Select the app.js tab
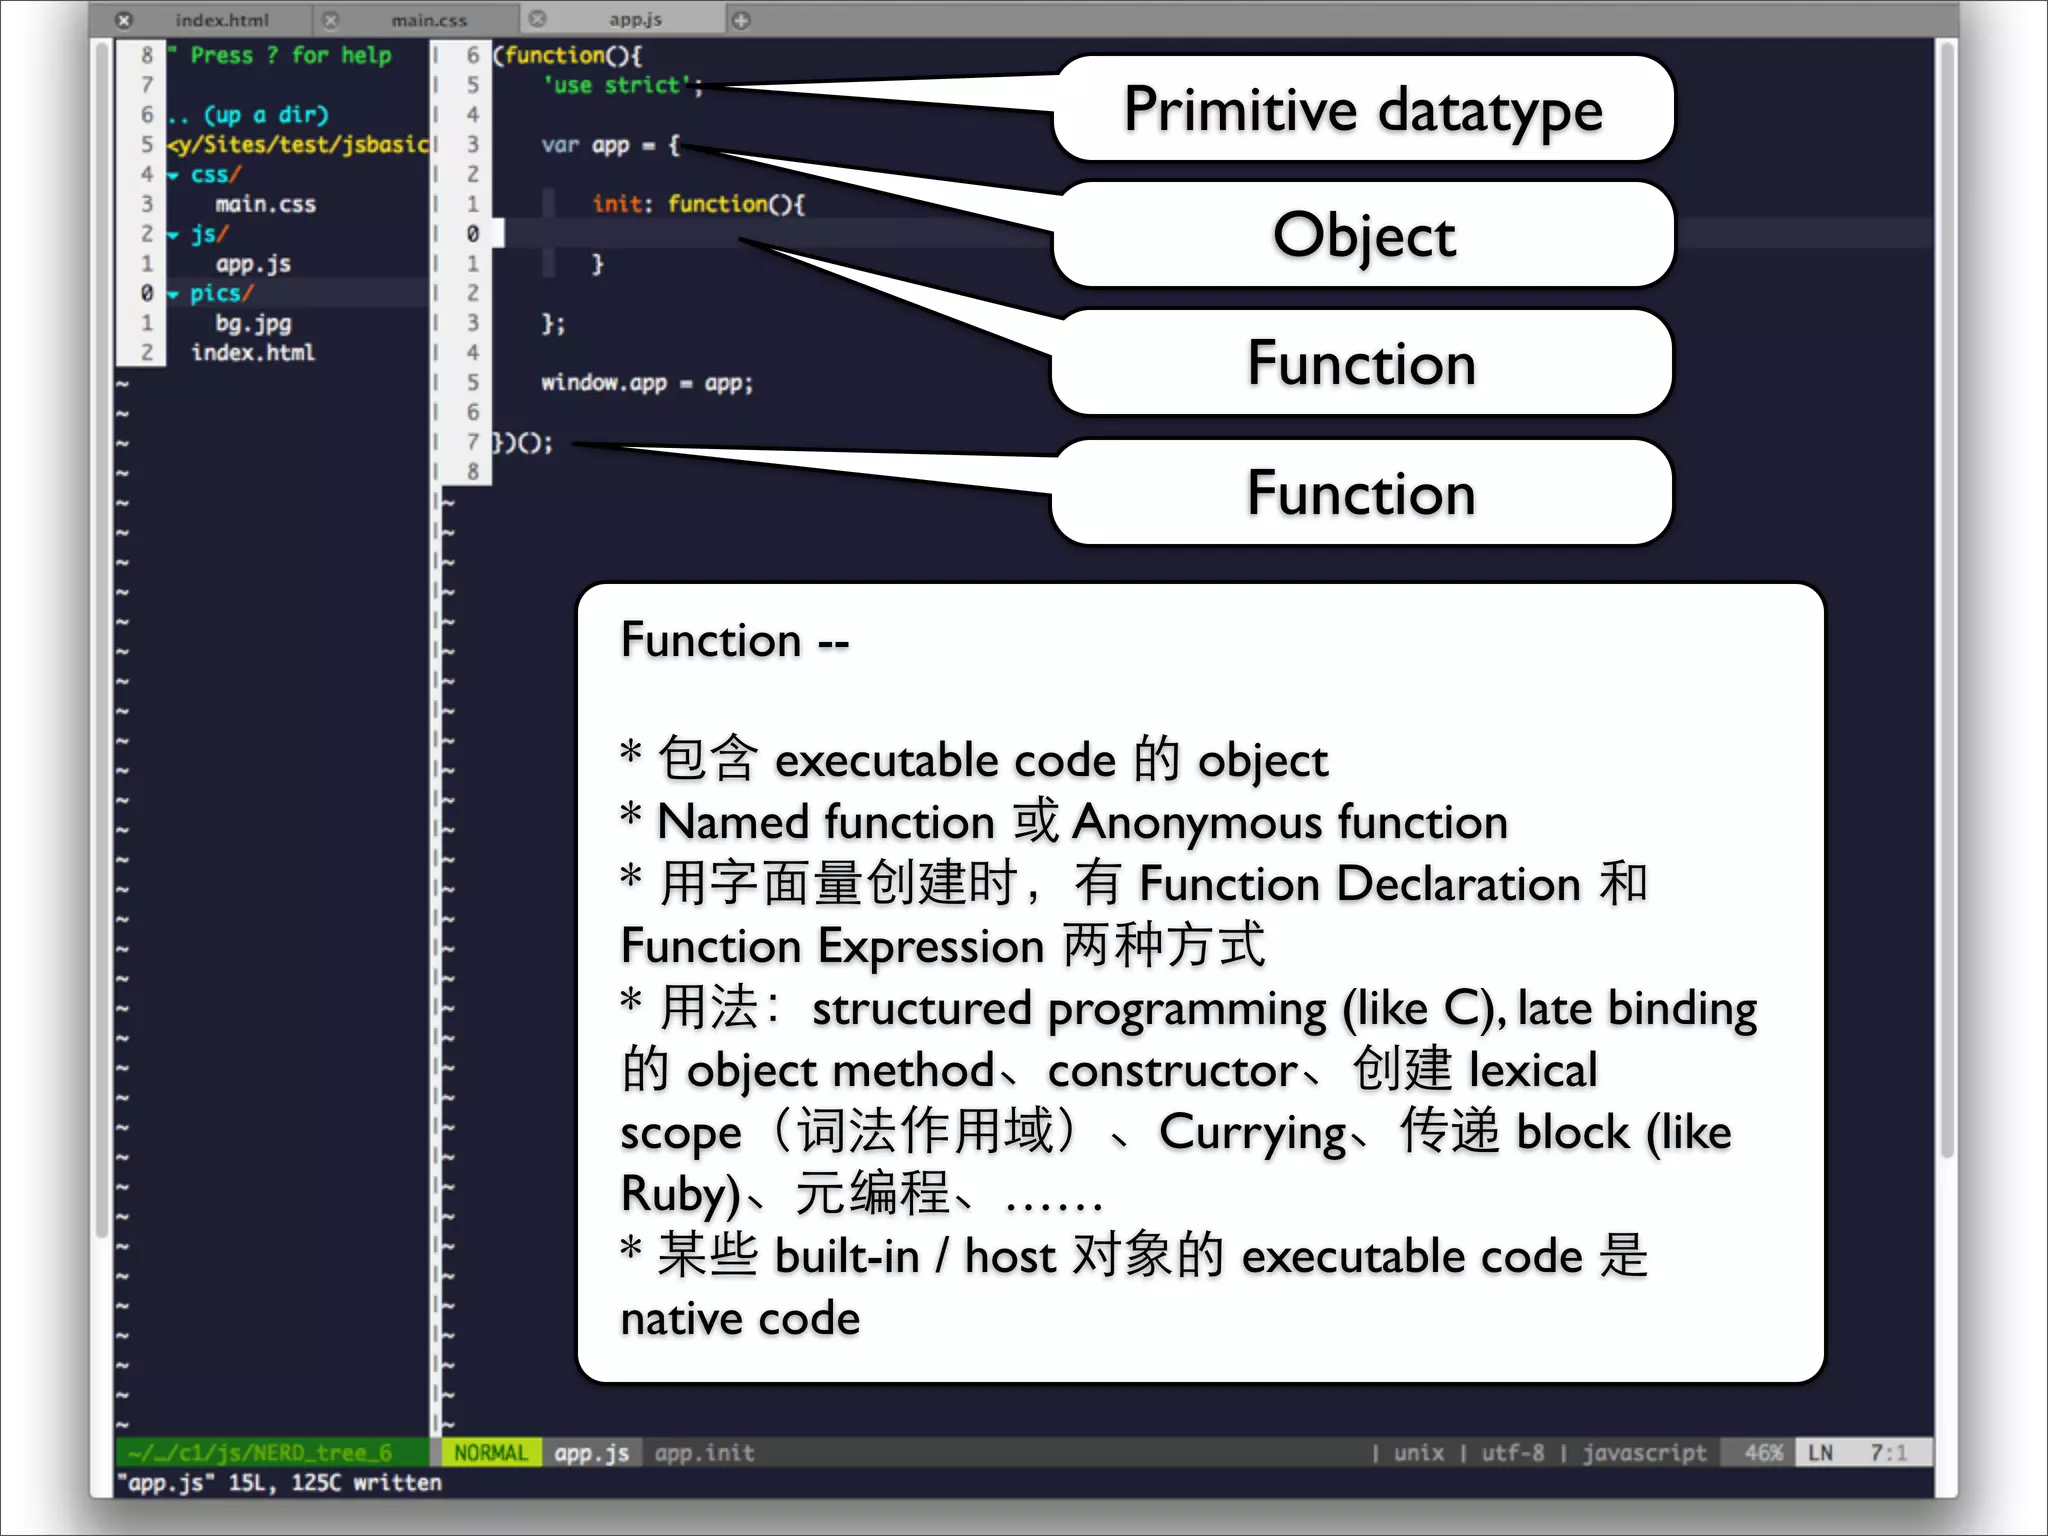2048x1536 pixels. 636,20
